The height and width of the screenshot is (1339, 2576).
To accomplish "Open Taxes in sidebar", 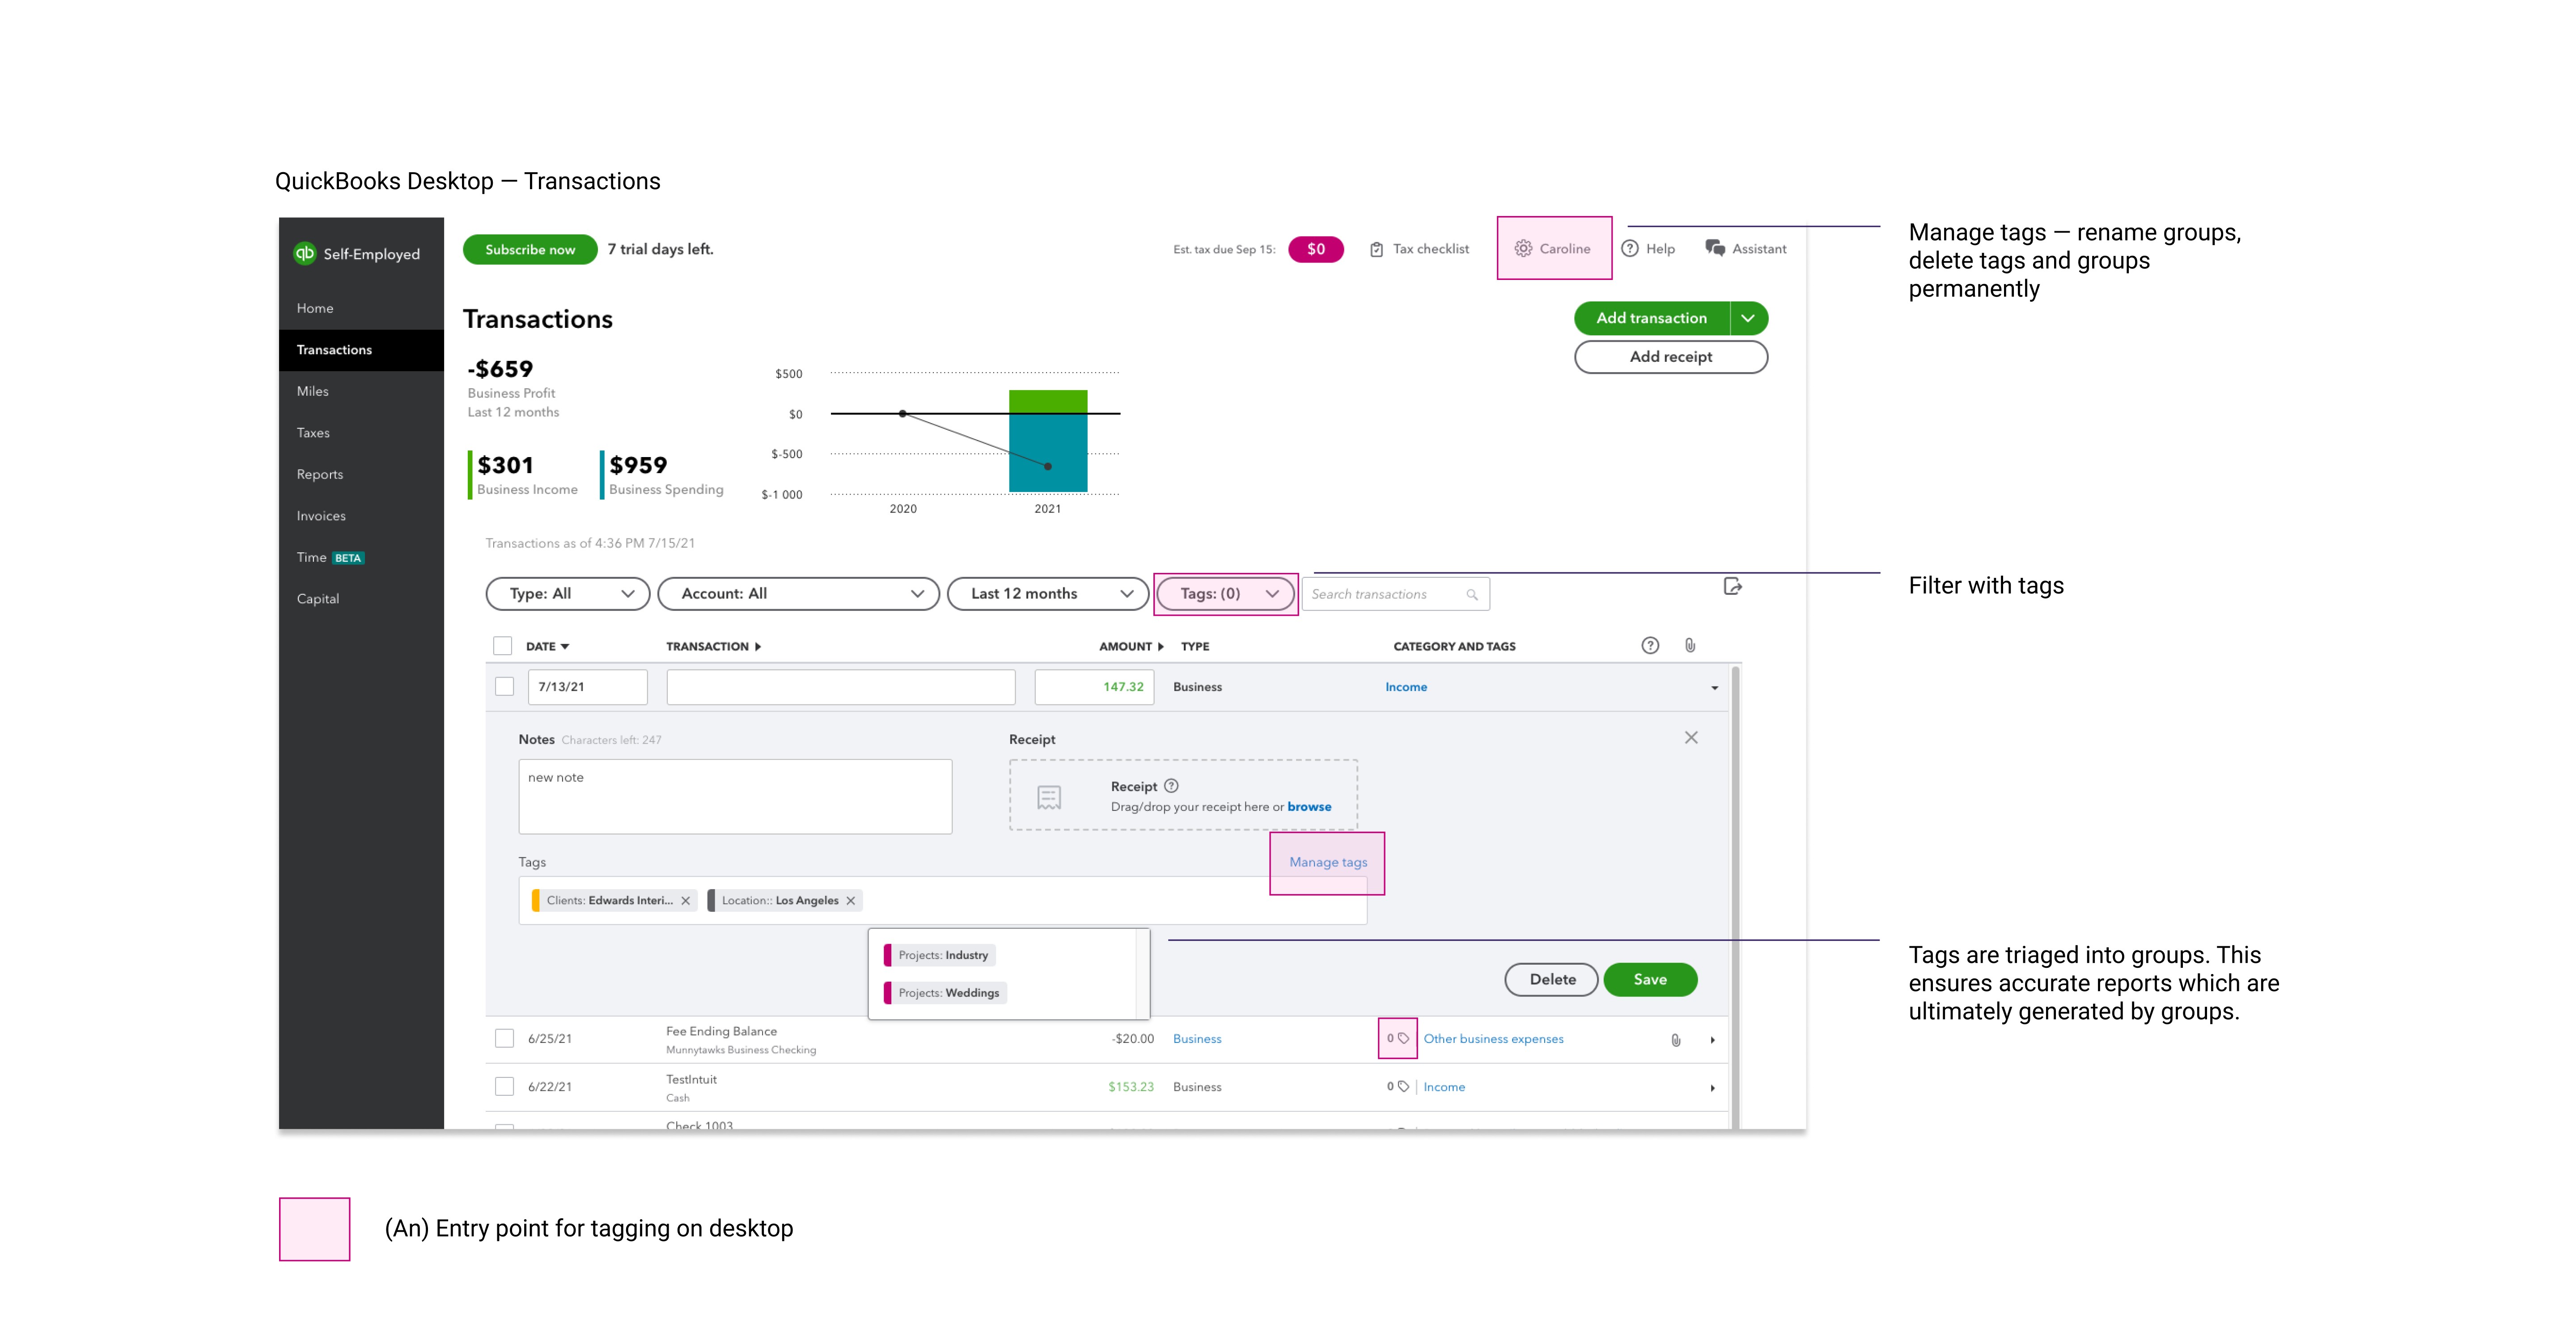I will tap(361, 433).
